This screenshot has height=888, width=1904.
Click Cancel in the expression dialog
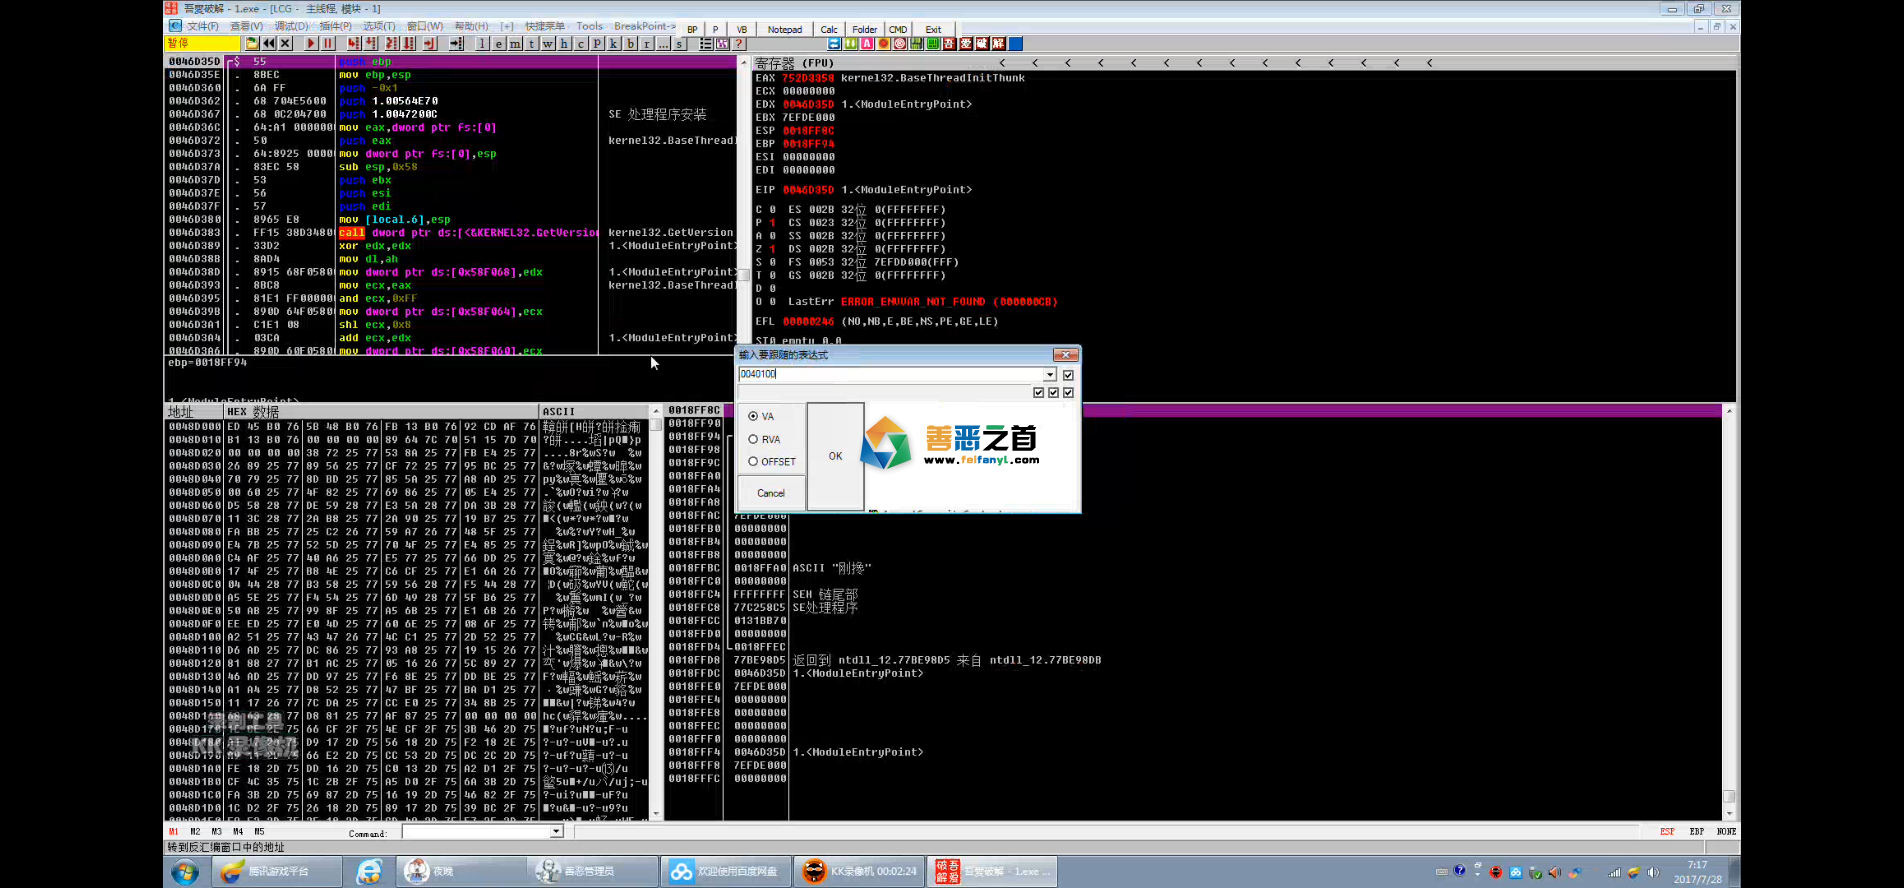[x=771, y=493]
